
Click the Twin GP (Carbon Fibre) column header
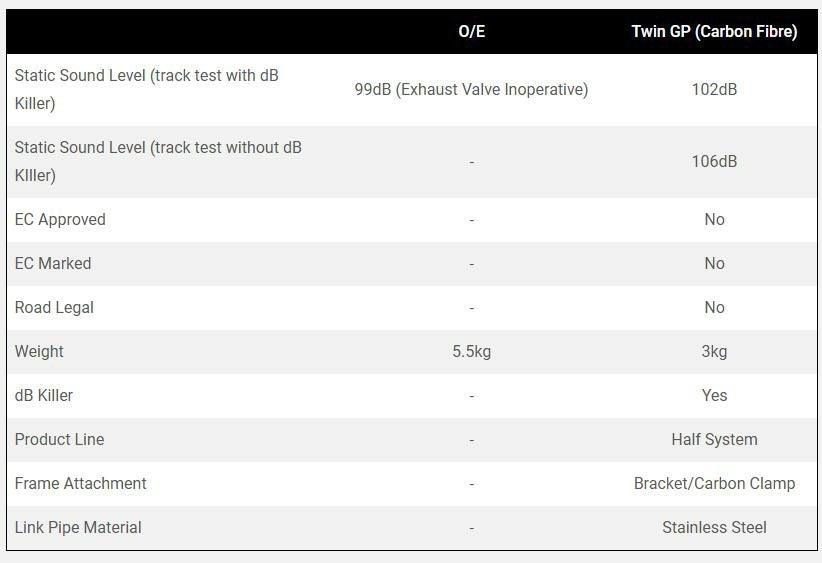tap(714, 32)
